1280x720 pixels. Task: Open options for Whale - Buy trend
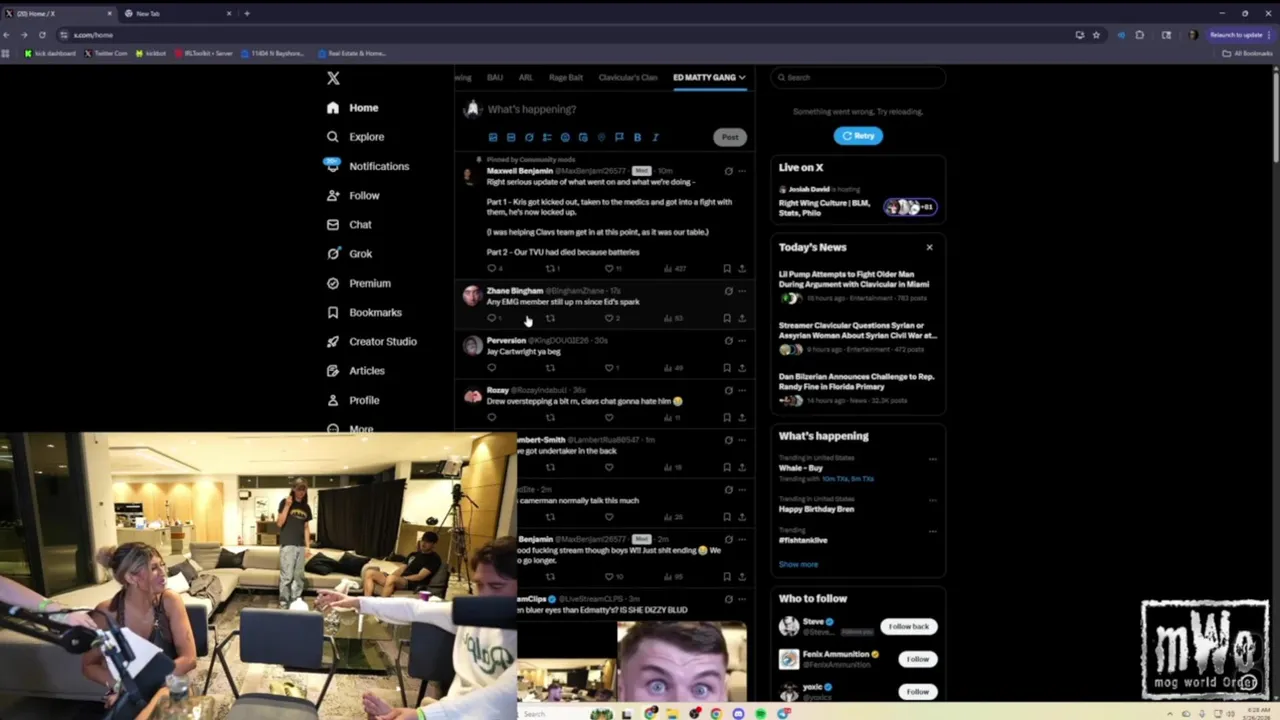[932, 459]
